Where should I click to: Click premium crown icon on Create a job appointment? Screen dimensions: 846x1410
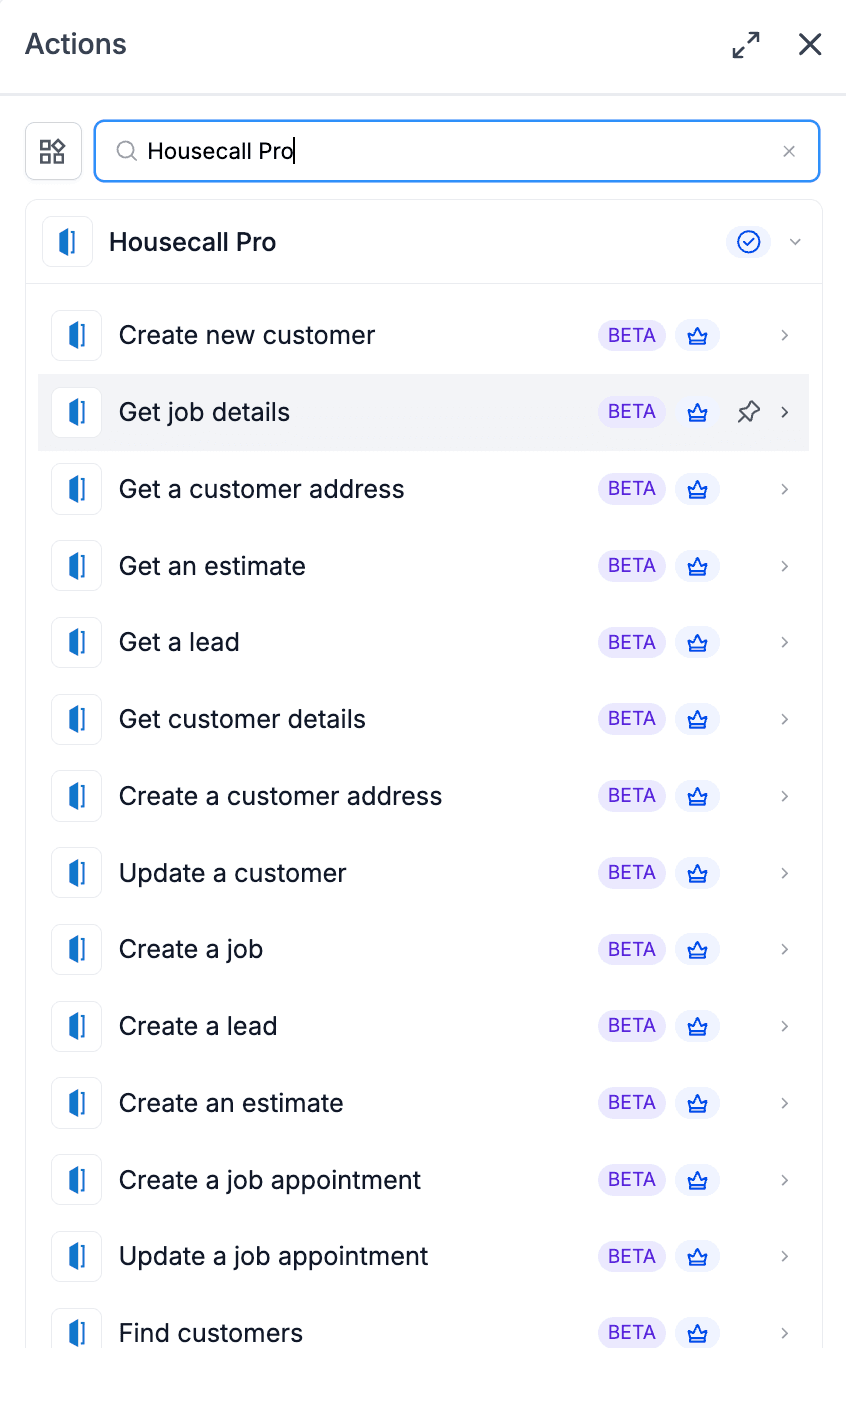[698, 1180]
